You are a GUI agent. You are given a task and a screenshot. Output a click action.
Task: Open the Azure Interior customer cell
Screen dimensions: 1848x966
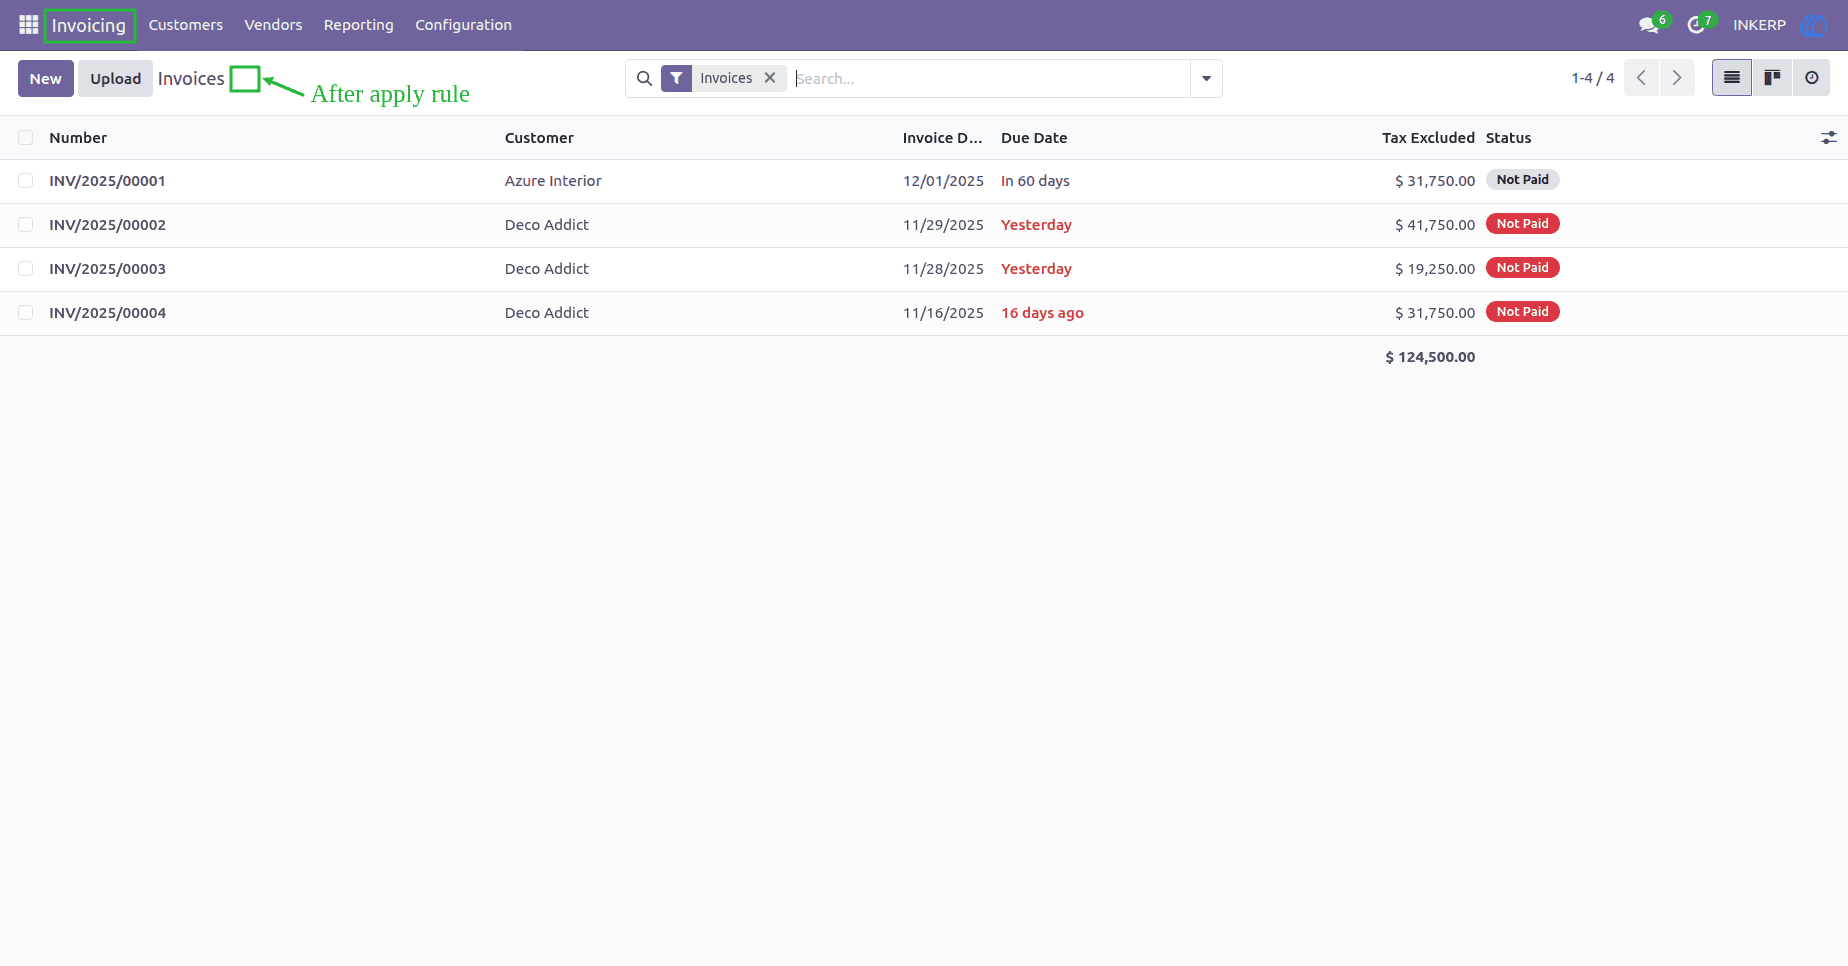[553, 181]
